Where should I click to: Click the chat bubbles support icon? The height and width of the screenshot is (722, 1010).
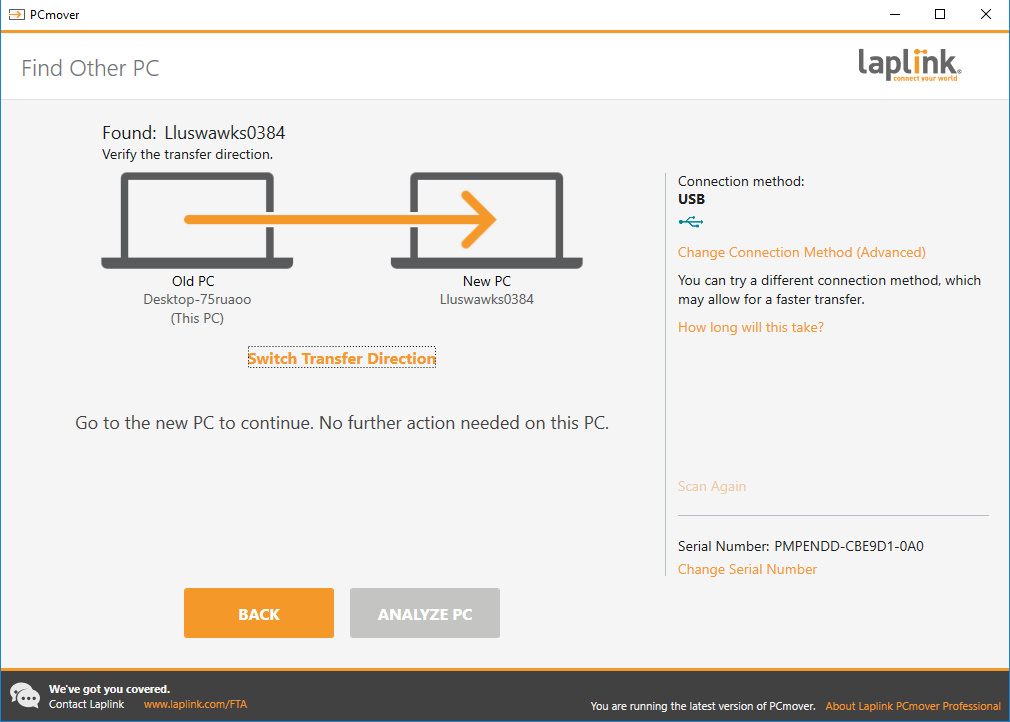coord(25,696)
